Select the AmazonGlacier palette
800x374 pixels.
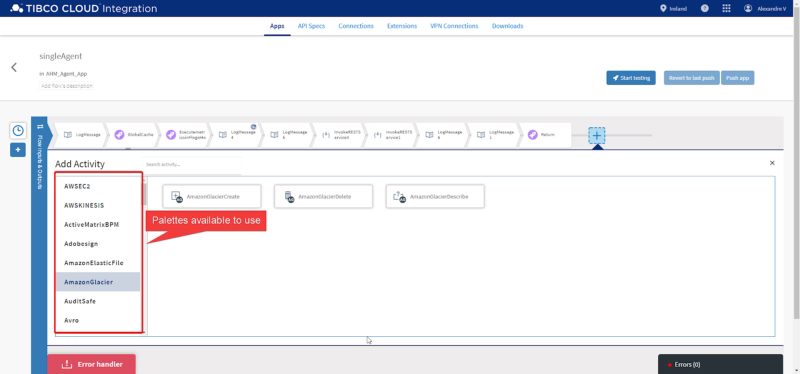98,282
